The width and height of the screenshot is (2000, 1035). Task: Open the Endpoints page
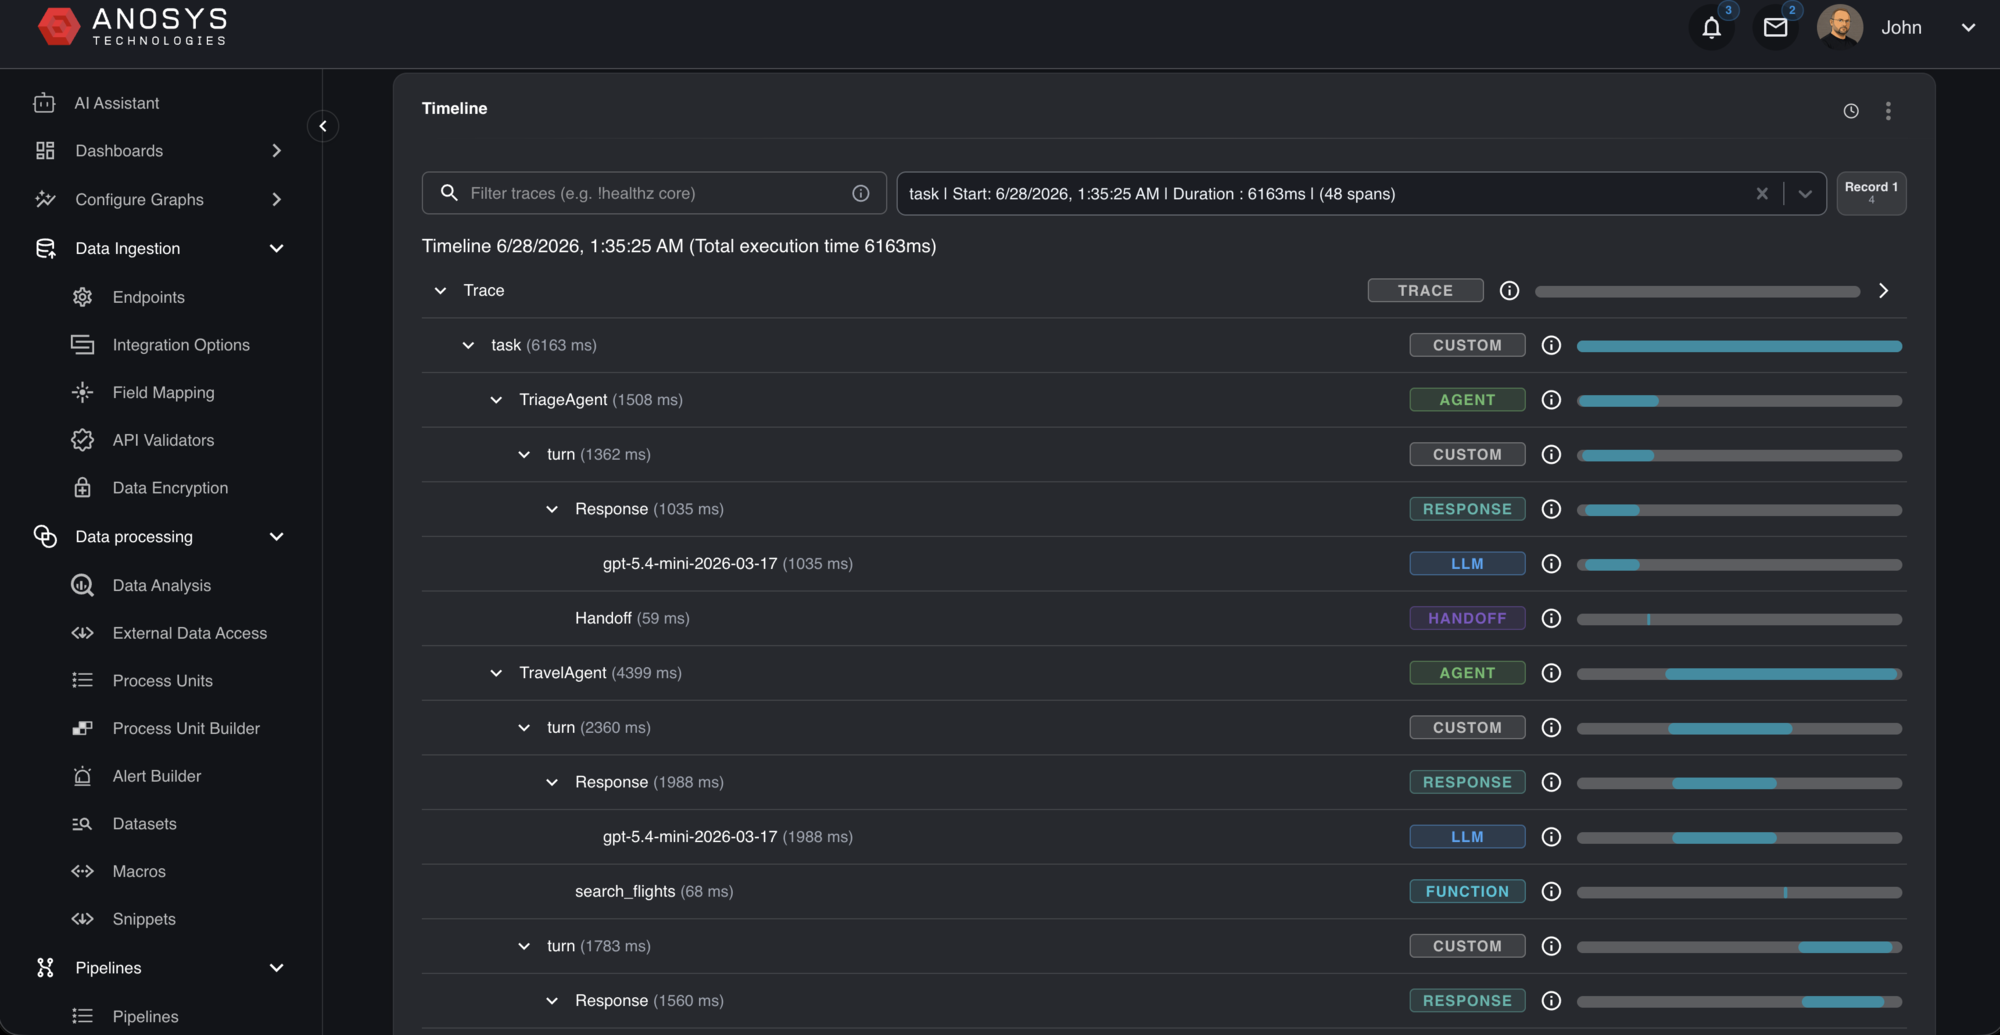(x=148, y=297)
